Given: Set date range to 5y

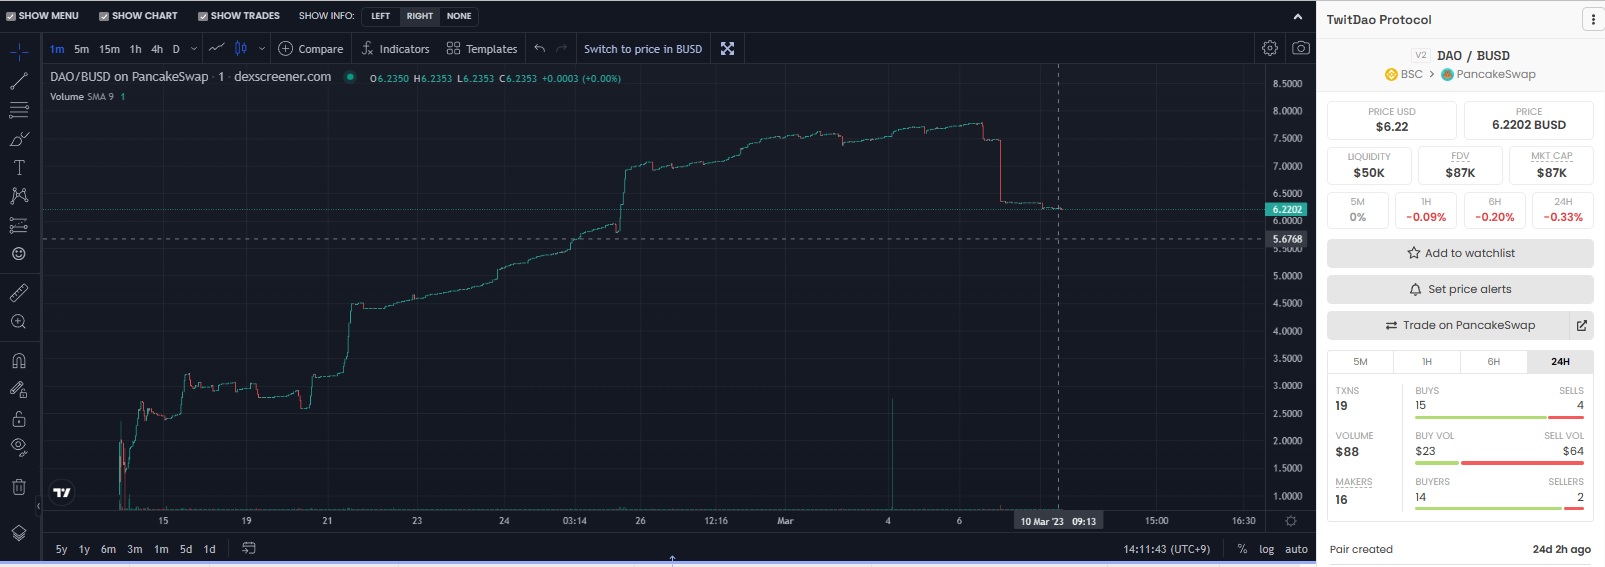Looking at the screenshot, I should [x=61, y=549].
